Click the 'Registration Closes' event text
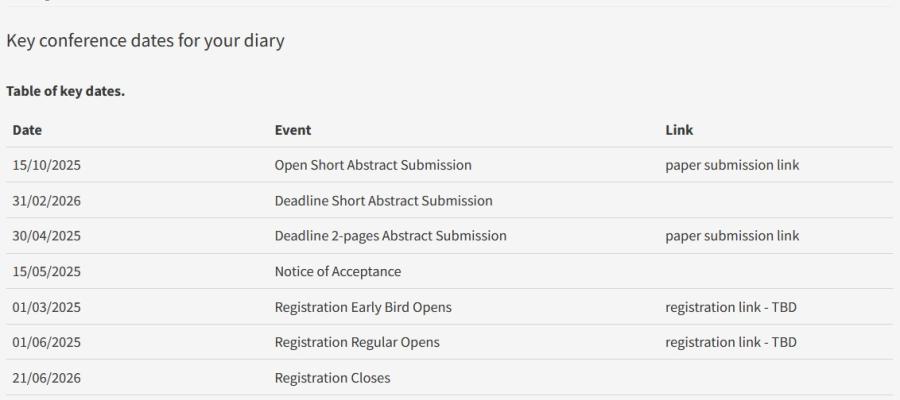The width and height of the screenshot is (900, 400). click(x=332, y=378)
